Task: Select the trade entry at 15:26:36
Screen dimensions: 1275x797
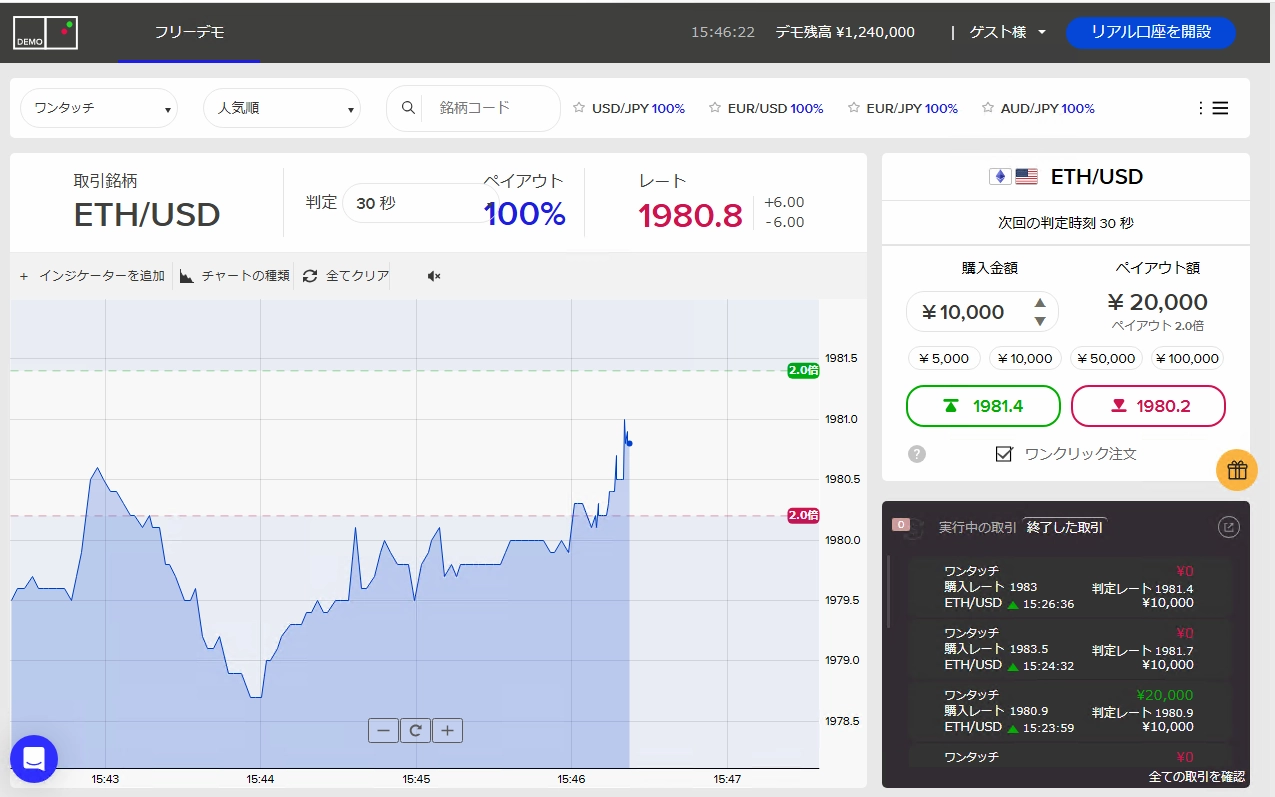Action: [1069, 587]
